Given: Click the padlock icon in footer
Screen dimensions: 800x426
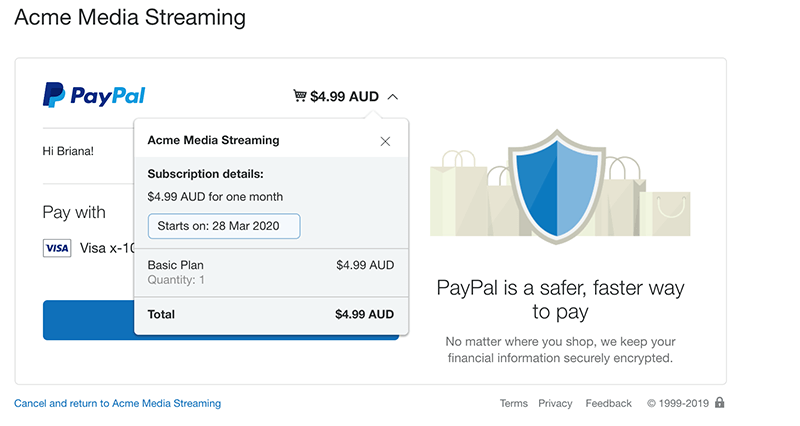Looking at the screenshot, I should tap(720, 403).
